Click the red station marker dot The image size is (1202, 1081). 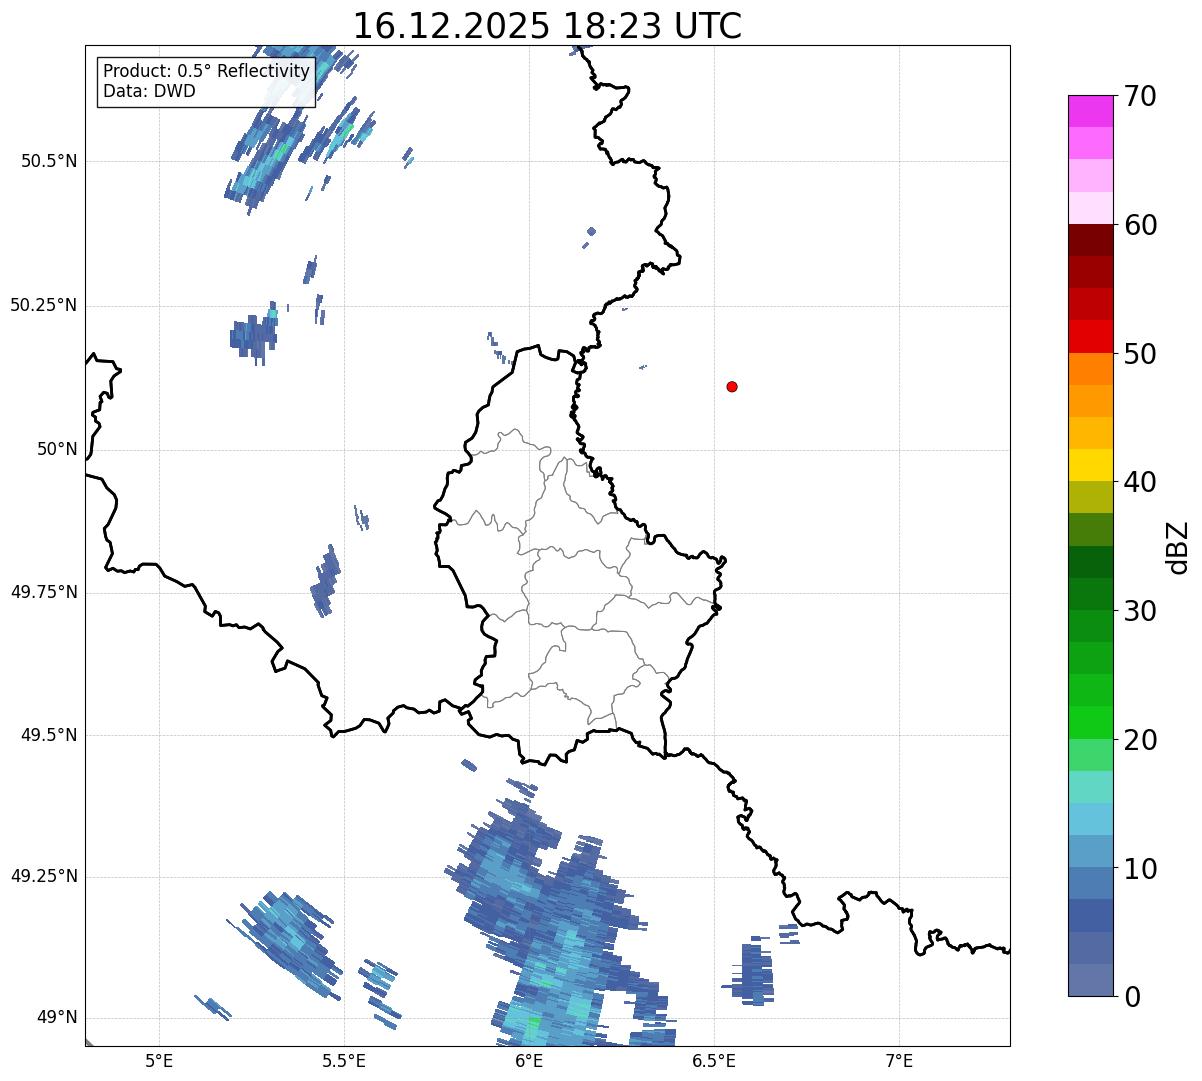pos(732,387)
